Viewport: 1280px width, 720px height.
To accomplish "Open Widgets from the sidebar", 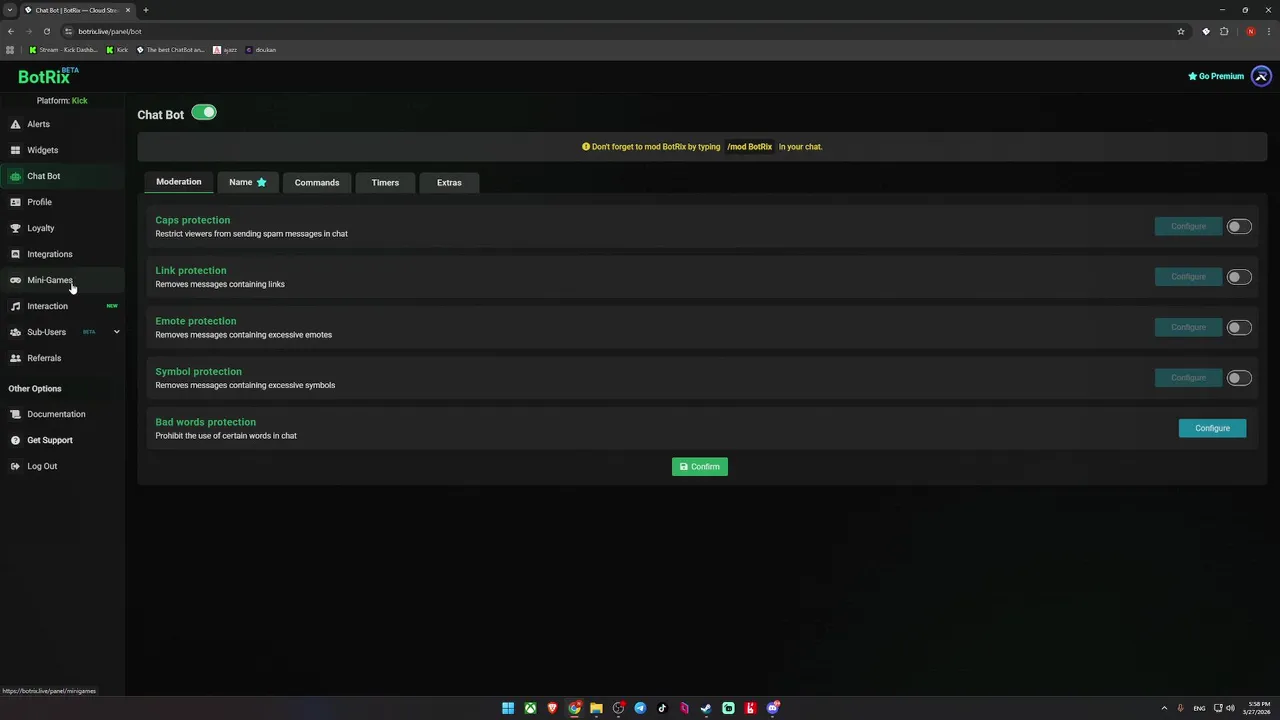I will click(x=42, y=150).
